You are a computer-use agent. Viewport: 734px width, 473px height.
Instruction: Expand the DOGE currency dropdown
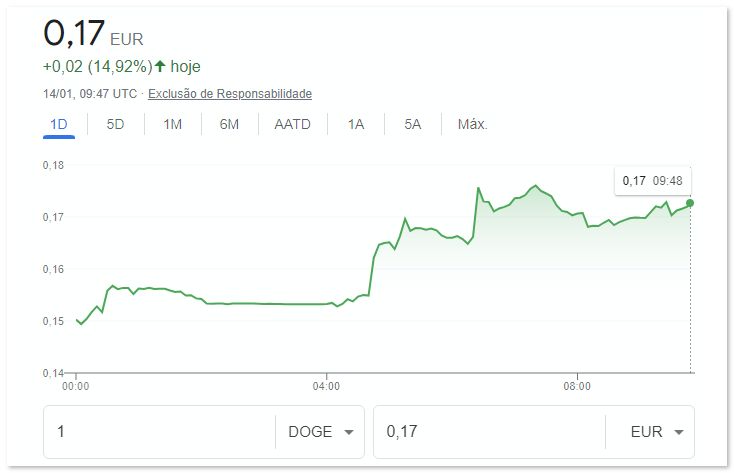click(x=320, y=432)
